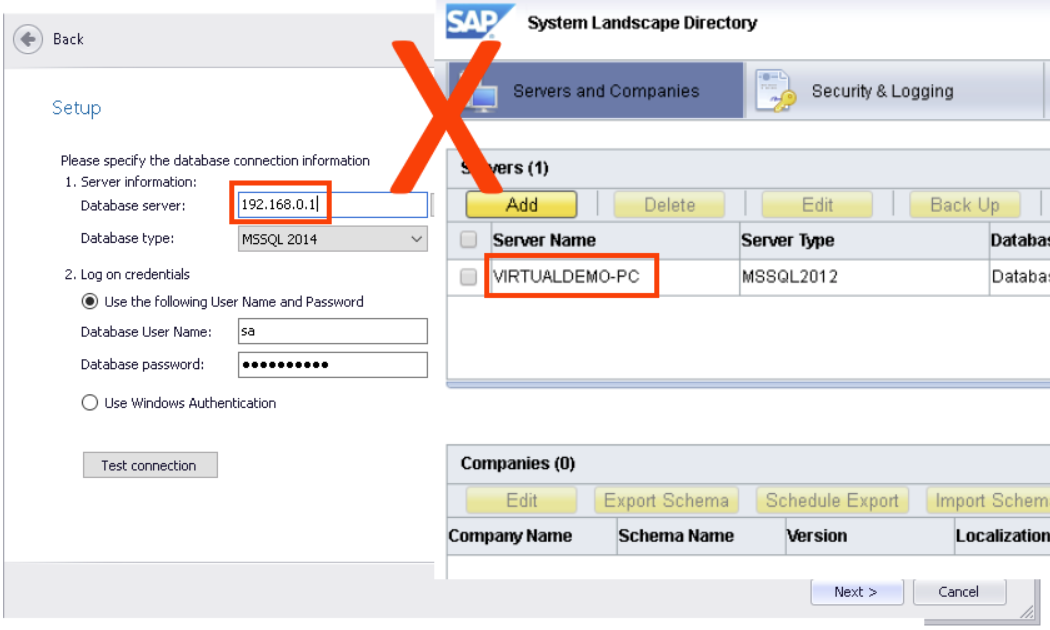Click the Database password field
Viewport: 1050px width, 630px height.
pyautogui.click(x=333, y=365)
